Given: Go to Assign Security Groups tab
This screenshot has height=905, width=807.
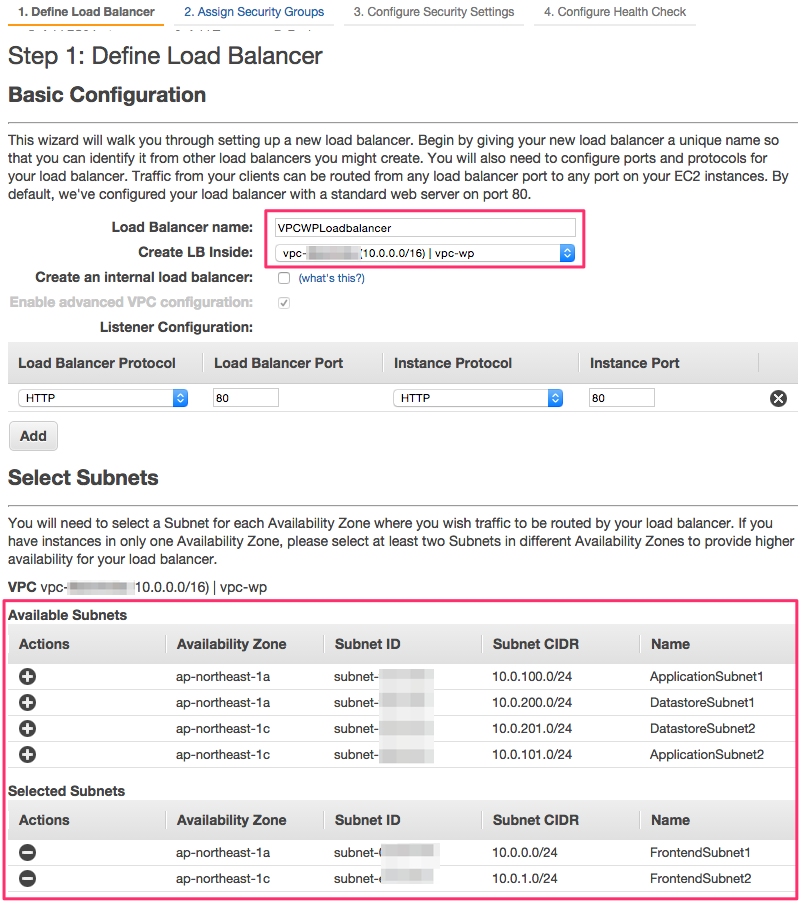Looking at the screenshot, I should [254, 12].
